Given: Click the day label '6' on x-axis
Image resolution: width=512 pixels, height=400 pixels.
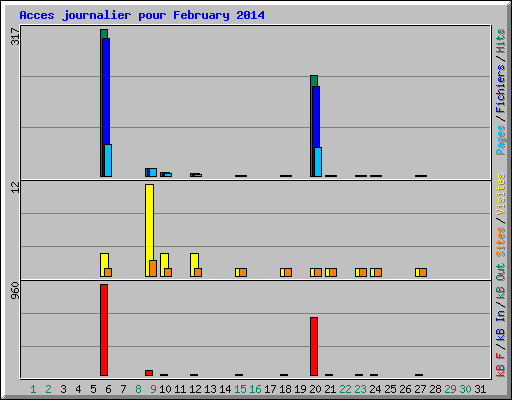Looking at the screenshot, I should click(108, 389).
